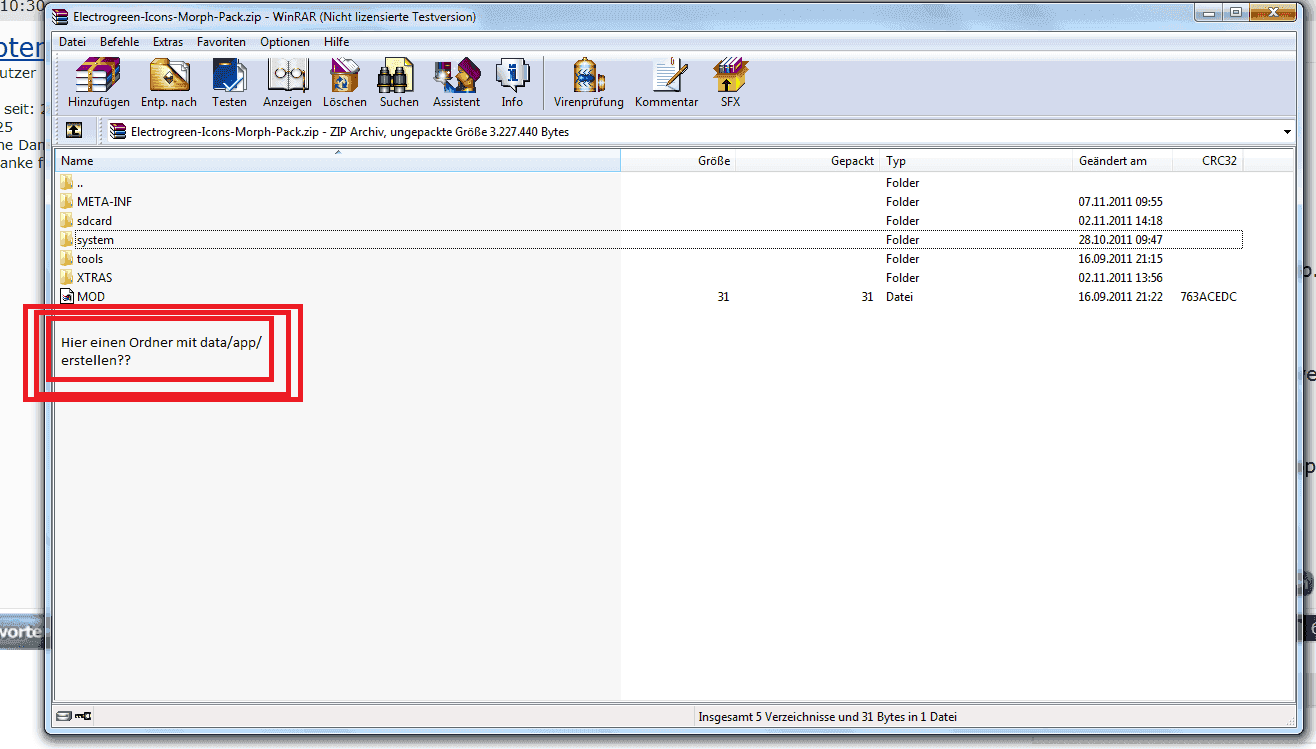
Task: Click the date 16.09.2011 21:22
Action: pos(1120,296)
